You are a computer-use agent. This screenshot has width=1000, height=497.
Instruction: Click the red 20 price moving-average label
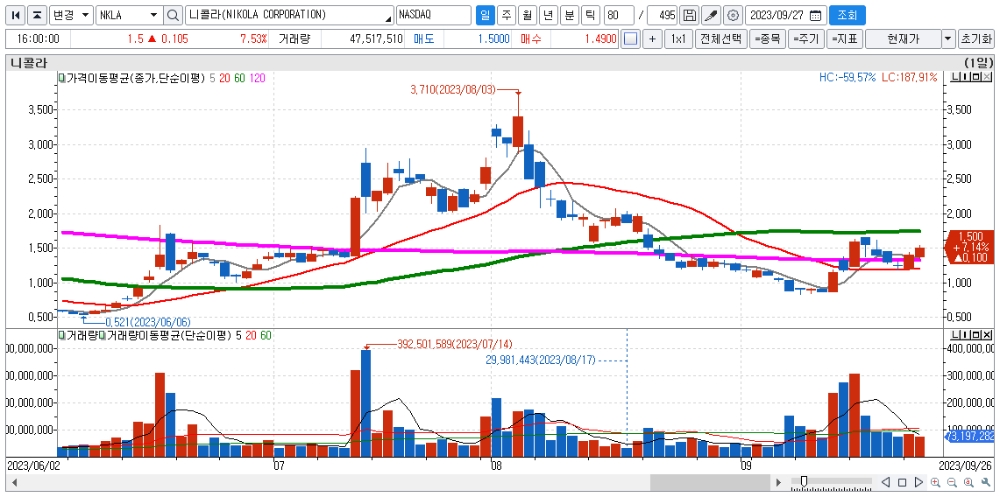(225, 78)
